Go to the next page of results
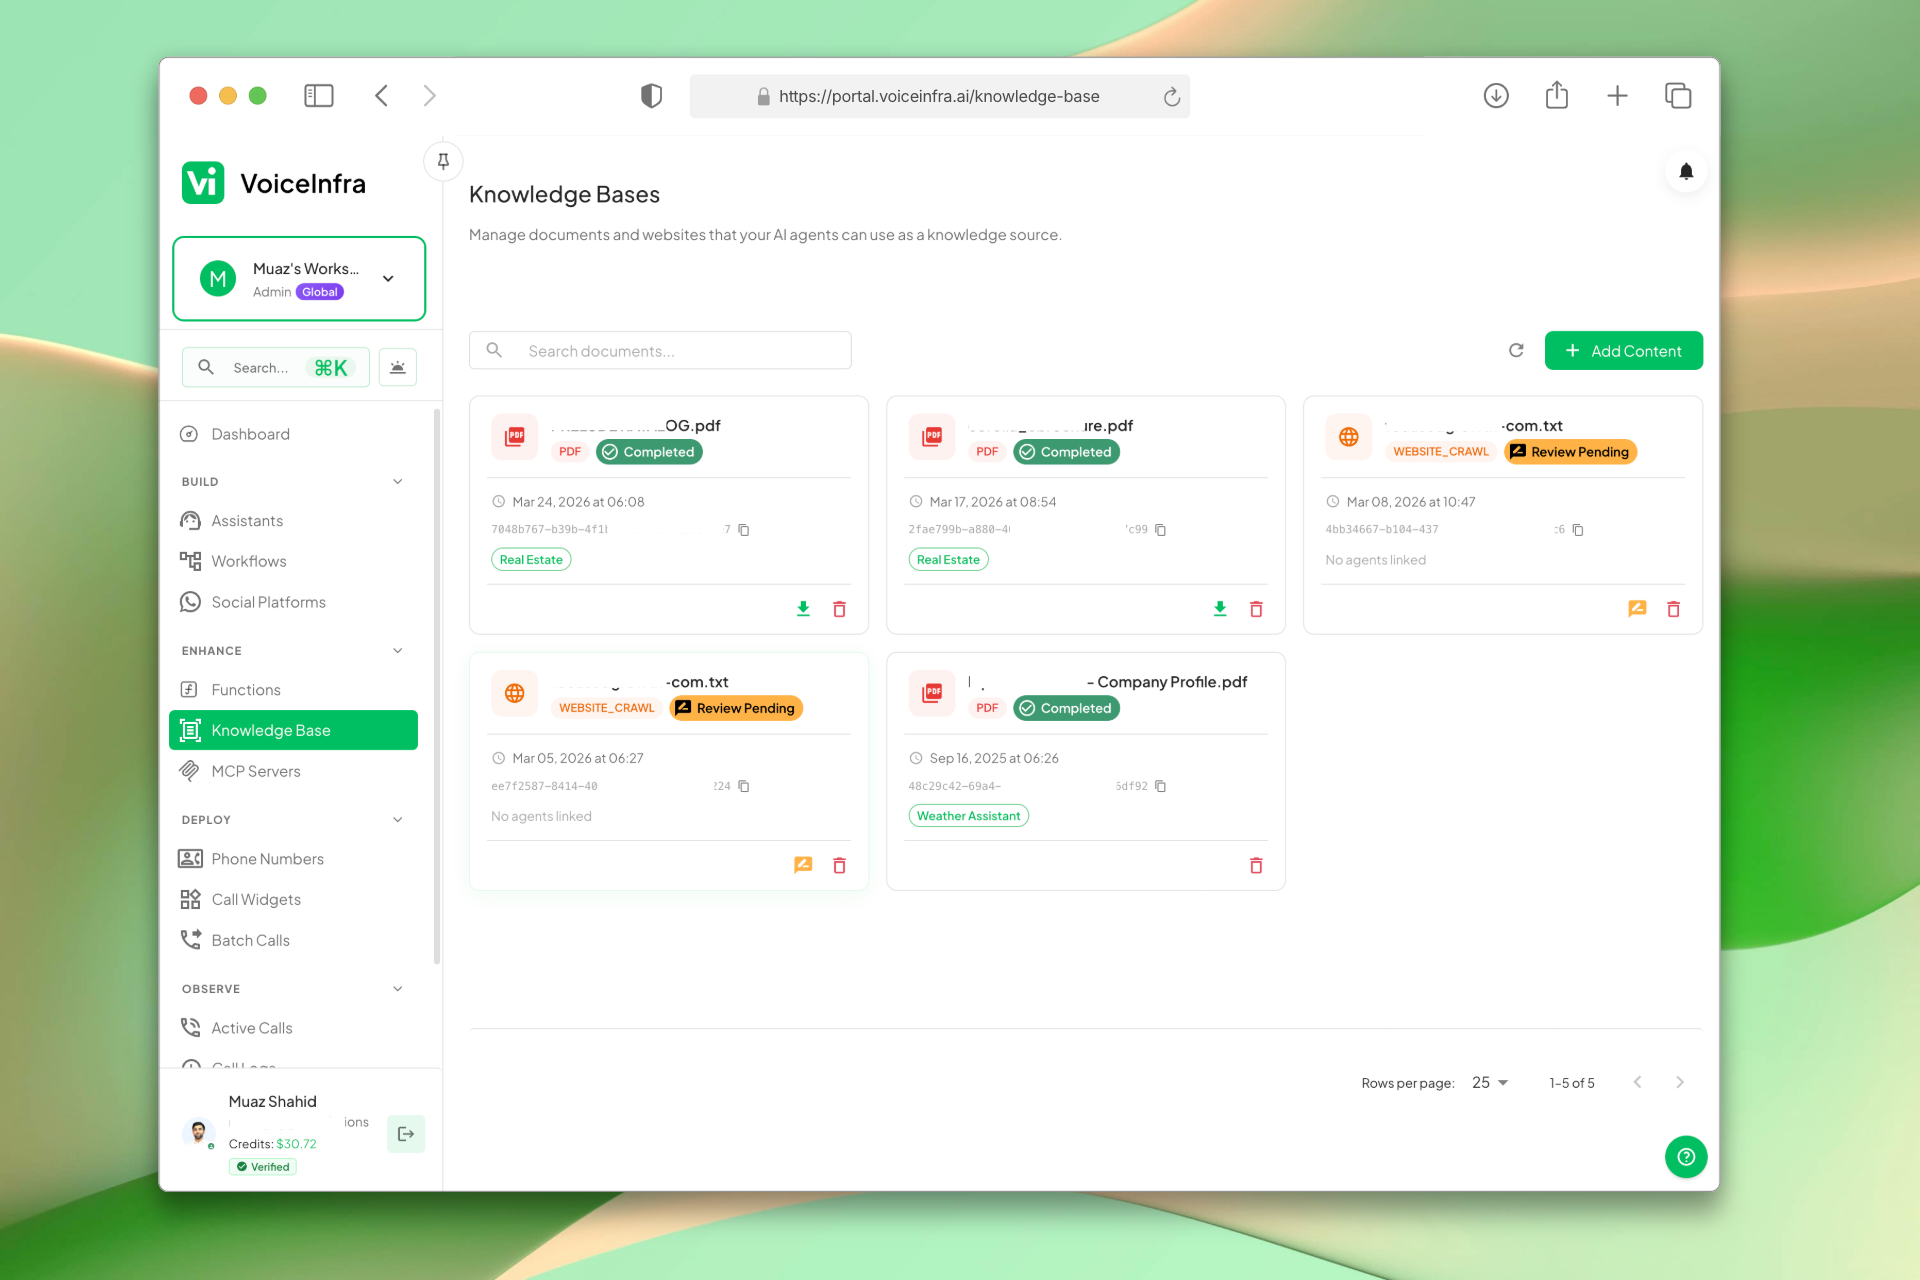Image resolution: width=1920 pixels, height=1280 pixels. click(x=1680, y=1083)
